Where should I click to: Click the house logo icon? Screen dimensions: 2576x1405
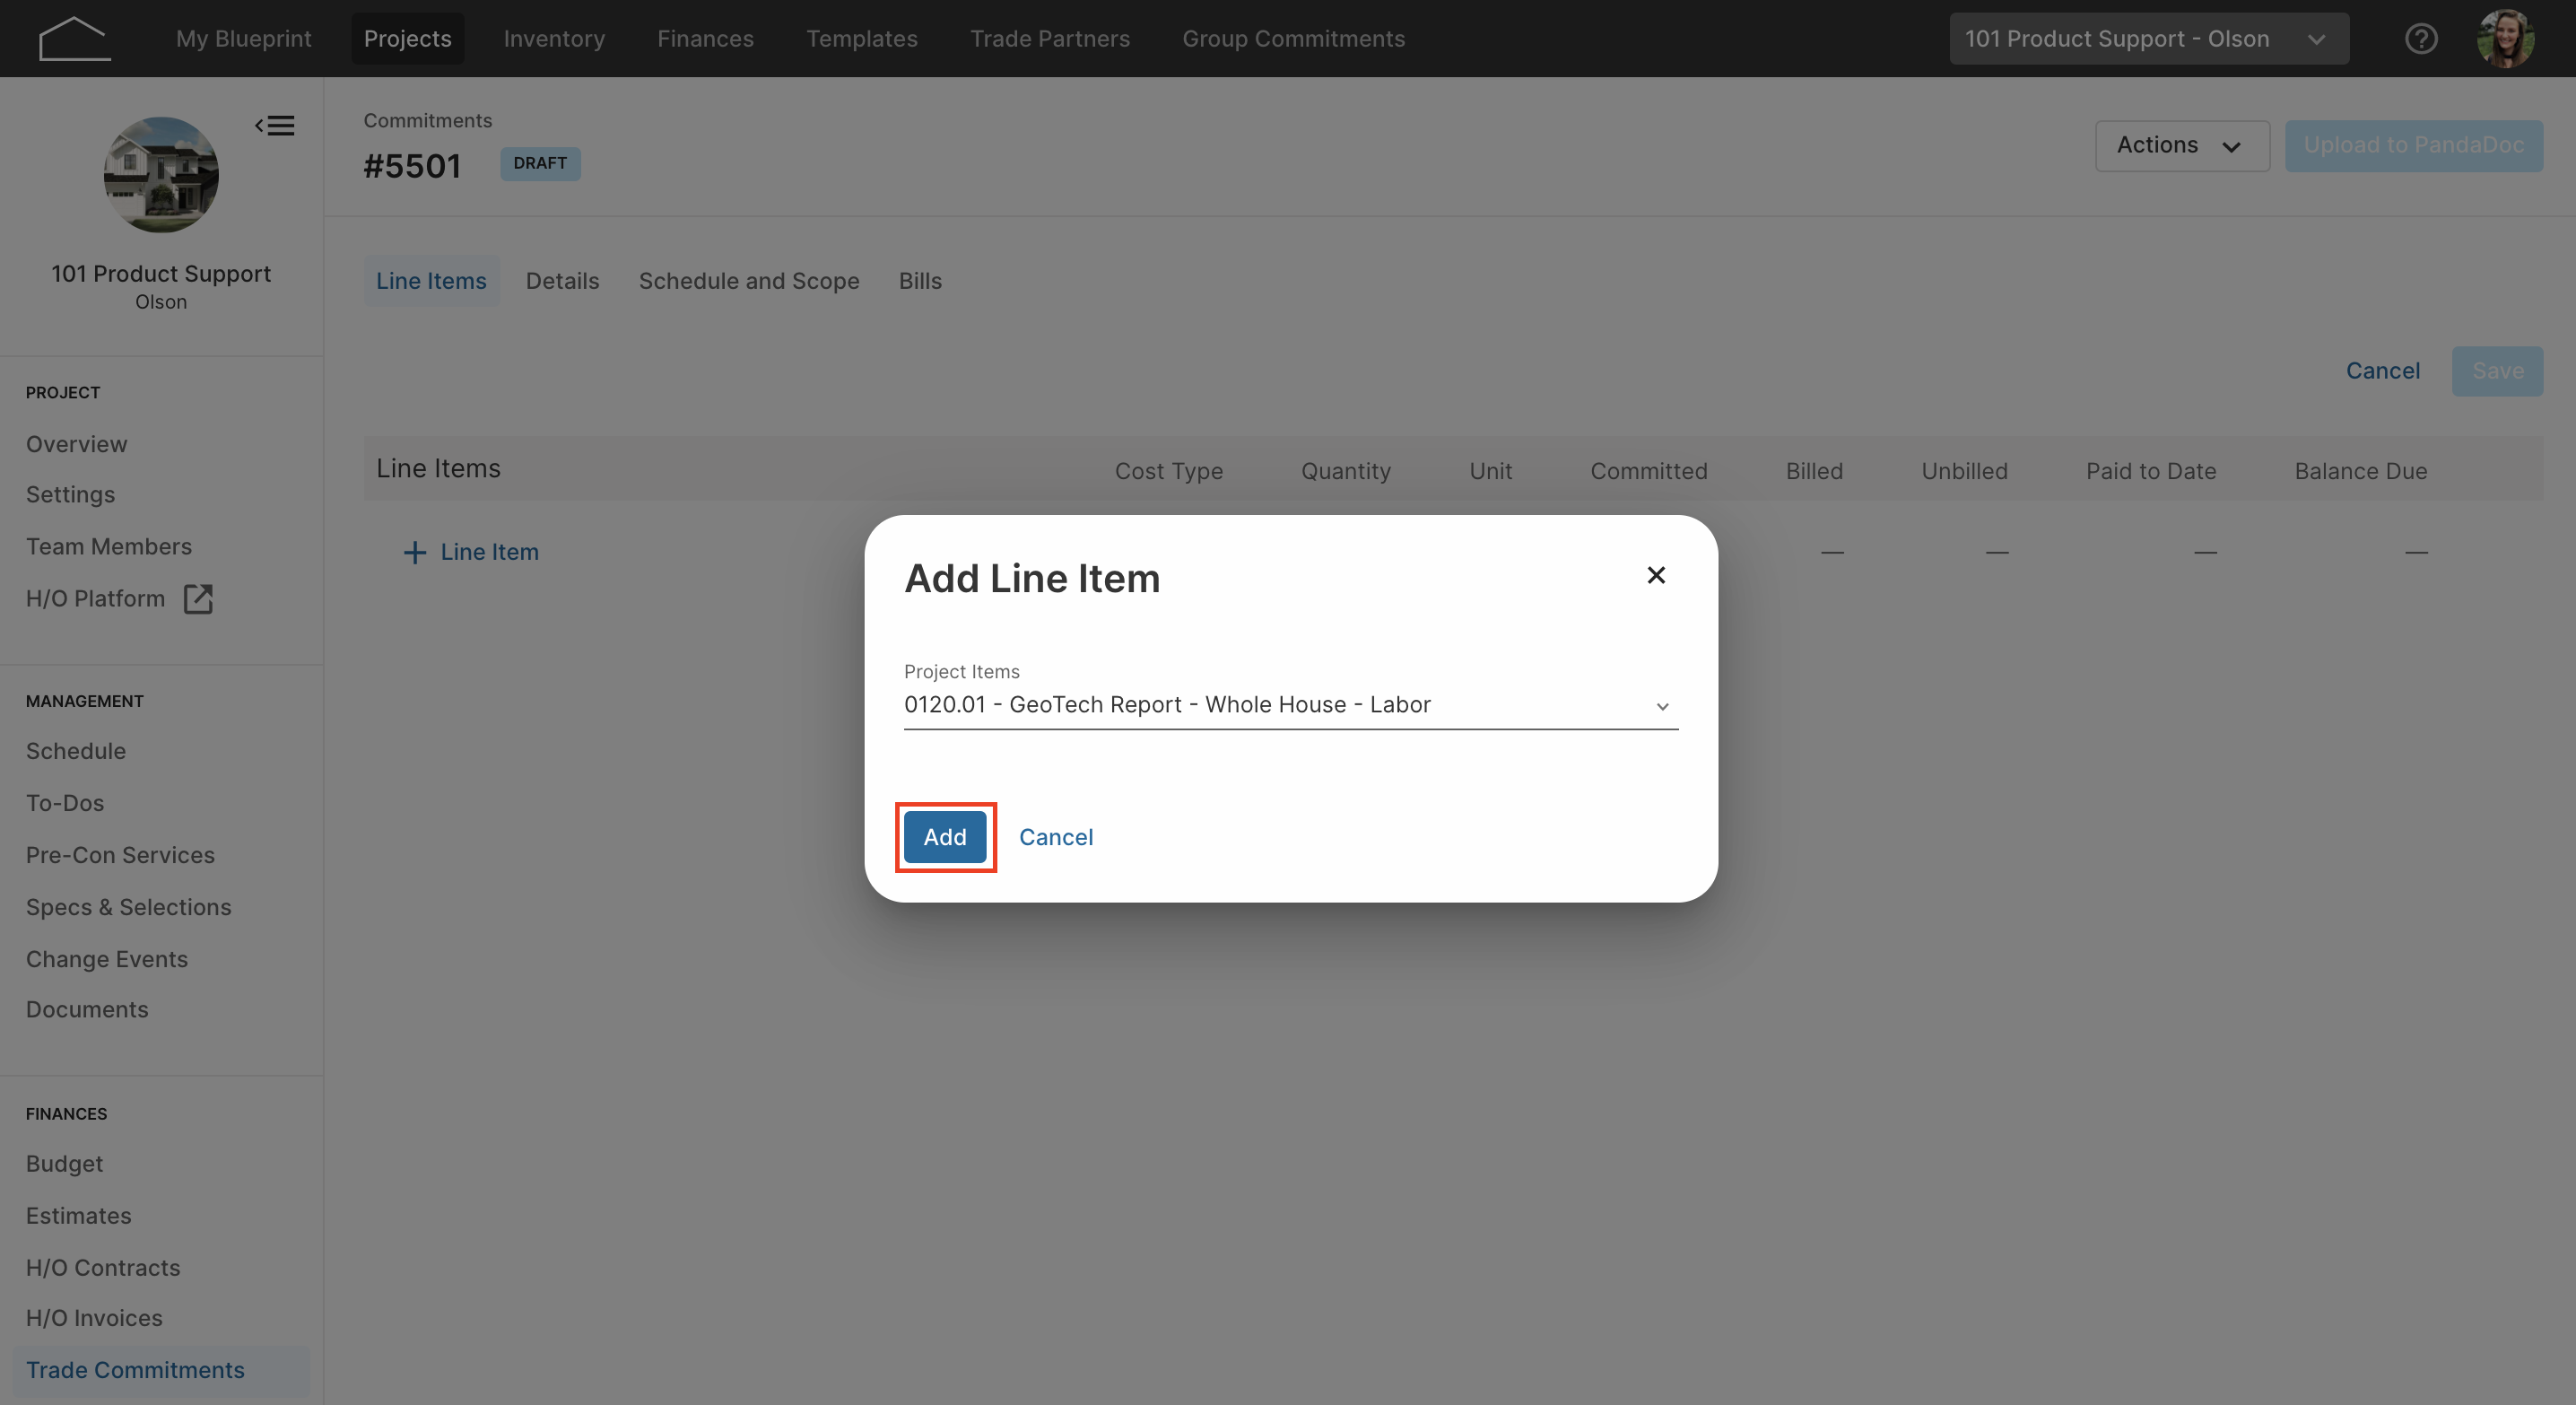tap(74, 39)
